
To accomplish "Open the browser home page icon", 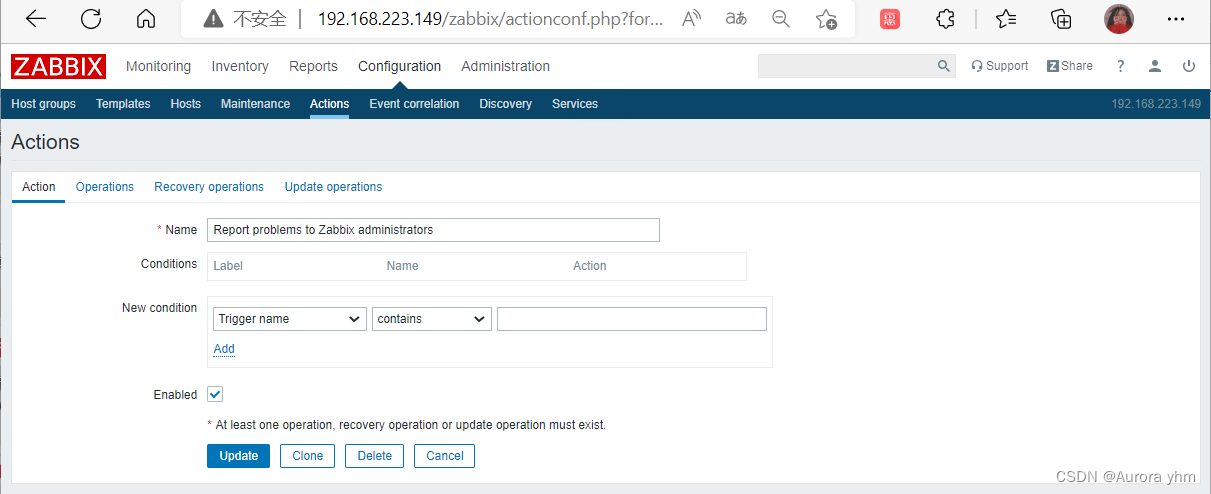I will click(146, 19).
